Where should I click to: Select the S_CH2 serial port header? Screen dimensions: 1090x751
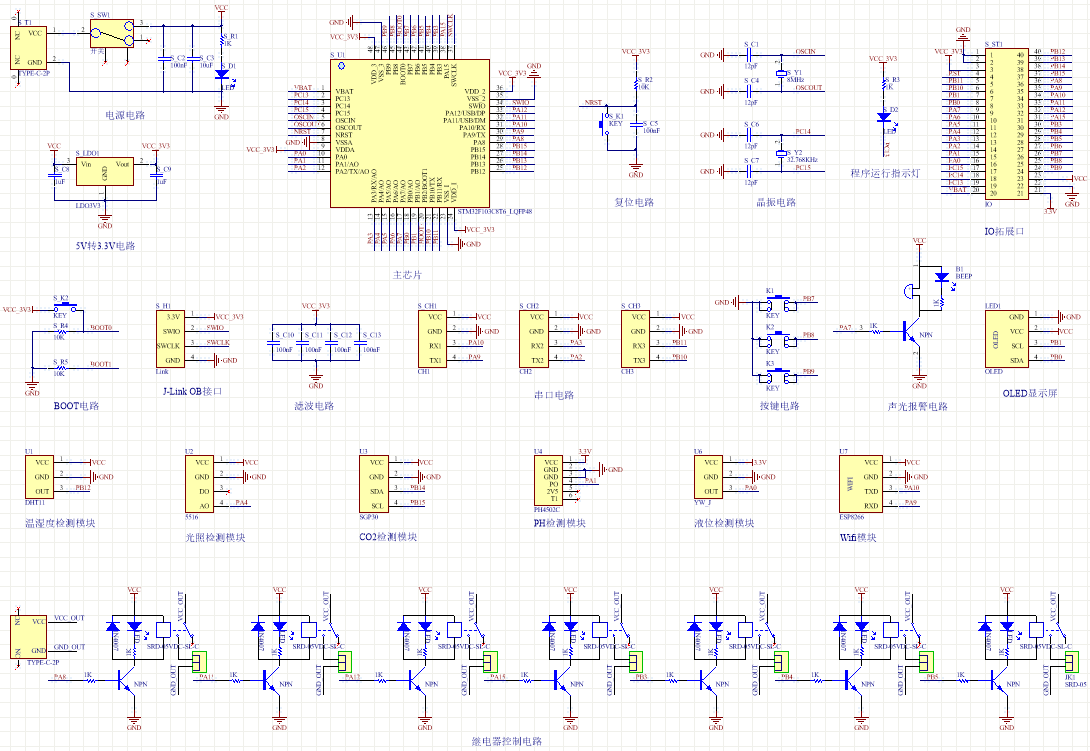pos(534,339)
